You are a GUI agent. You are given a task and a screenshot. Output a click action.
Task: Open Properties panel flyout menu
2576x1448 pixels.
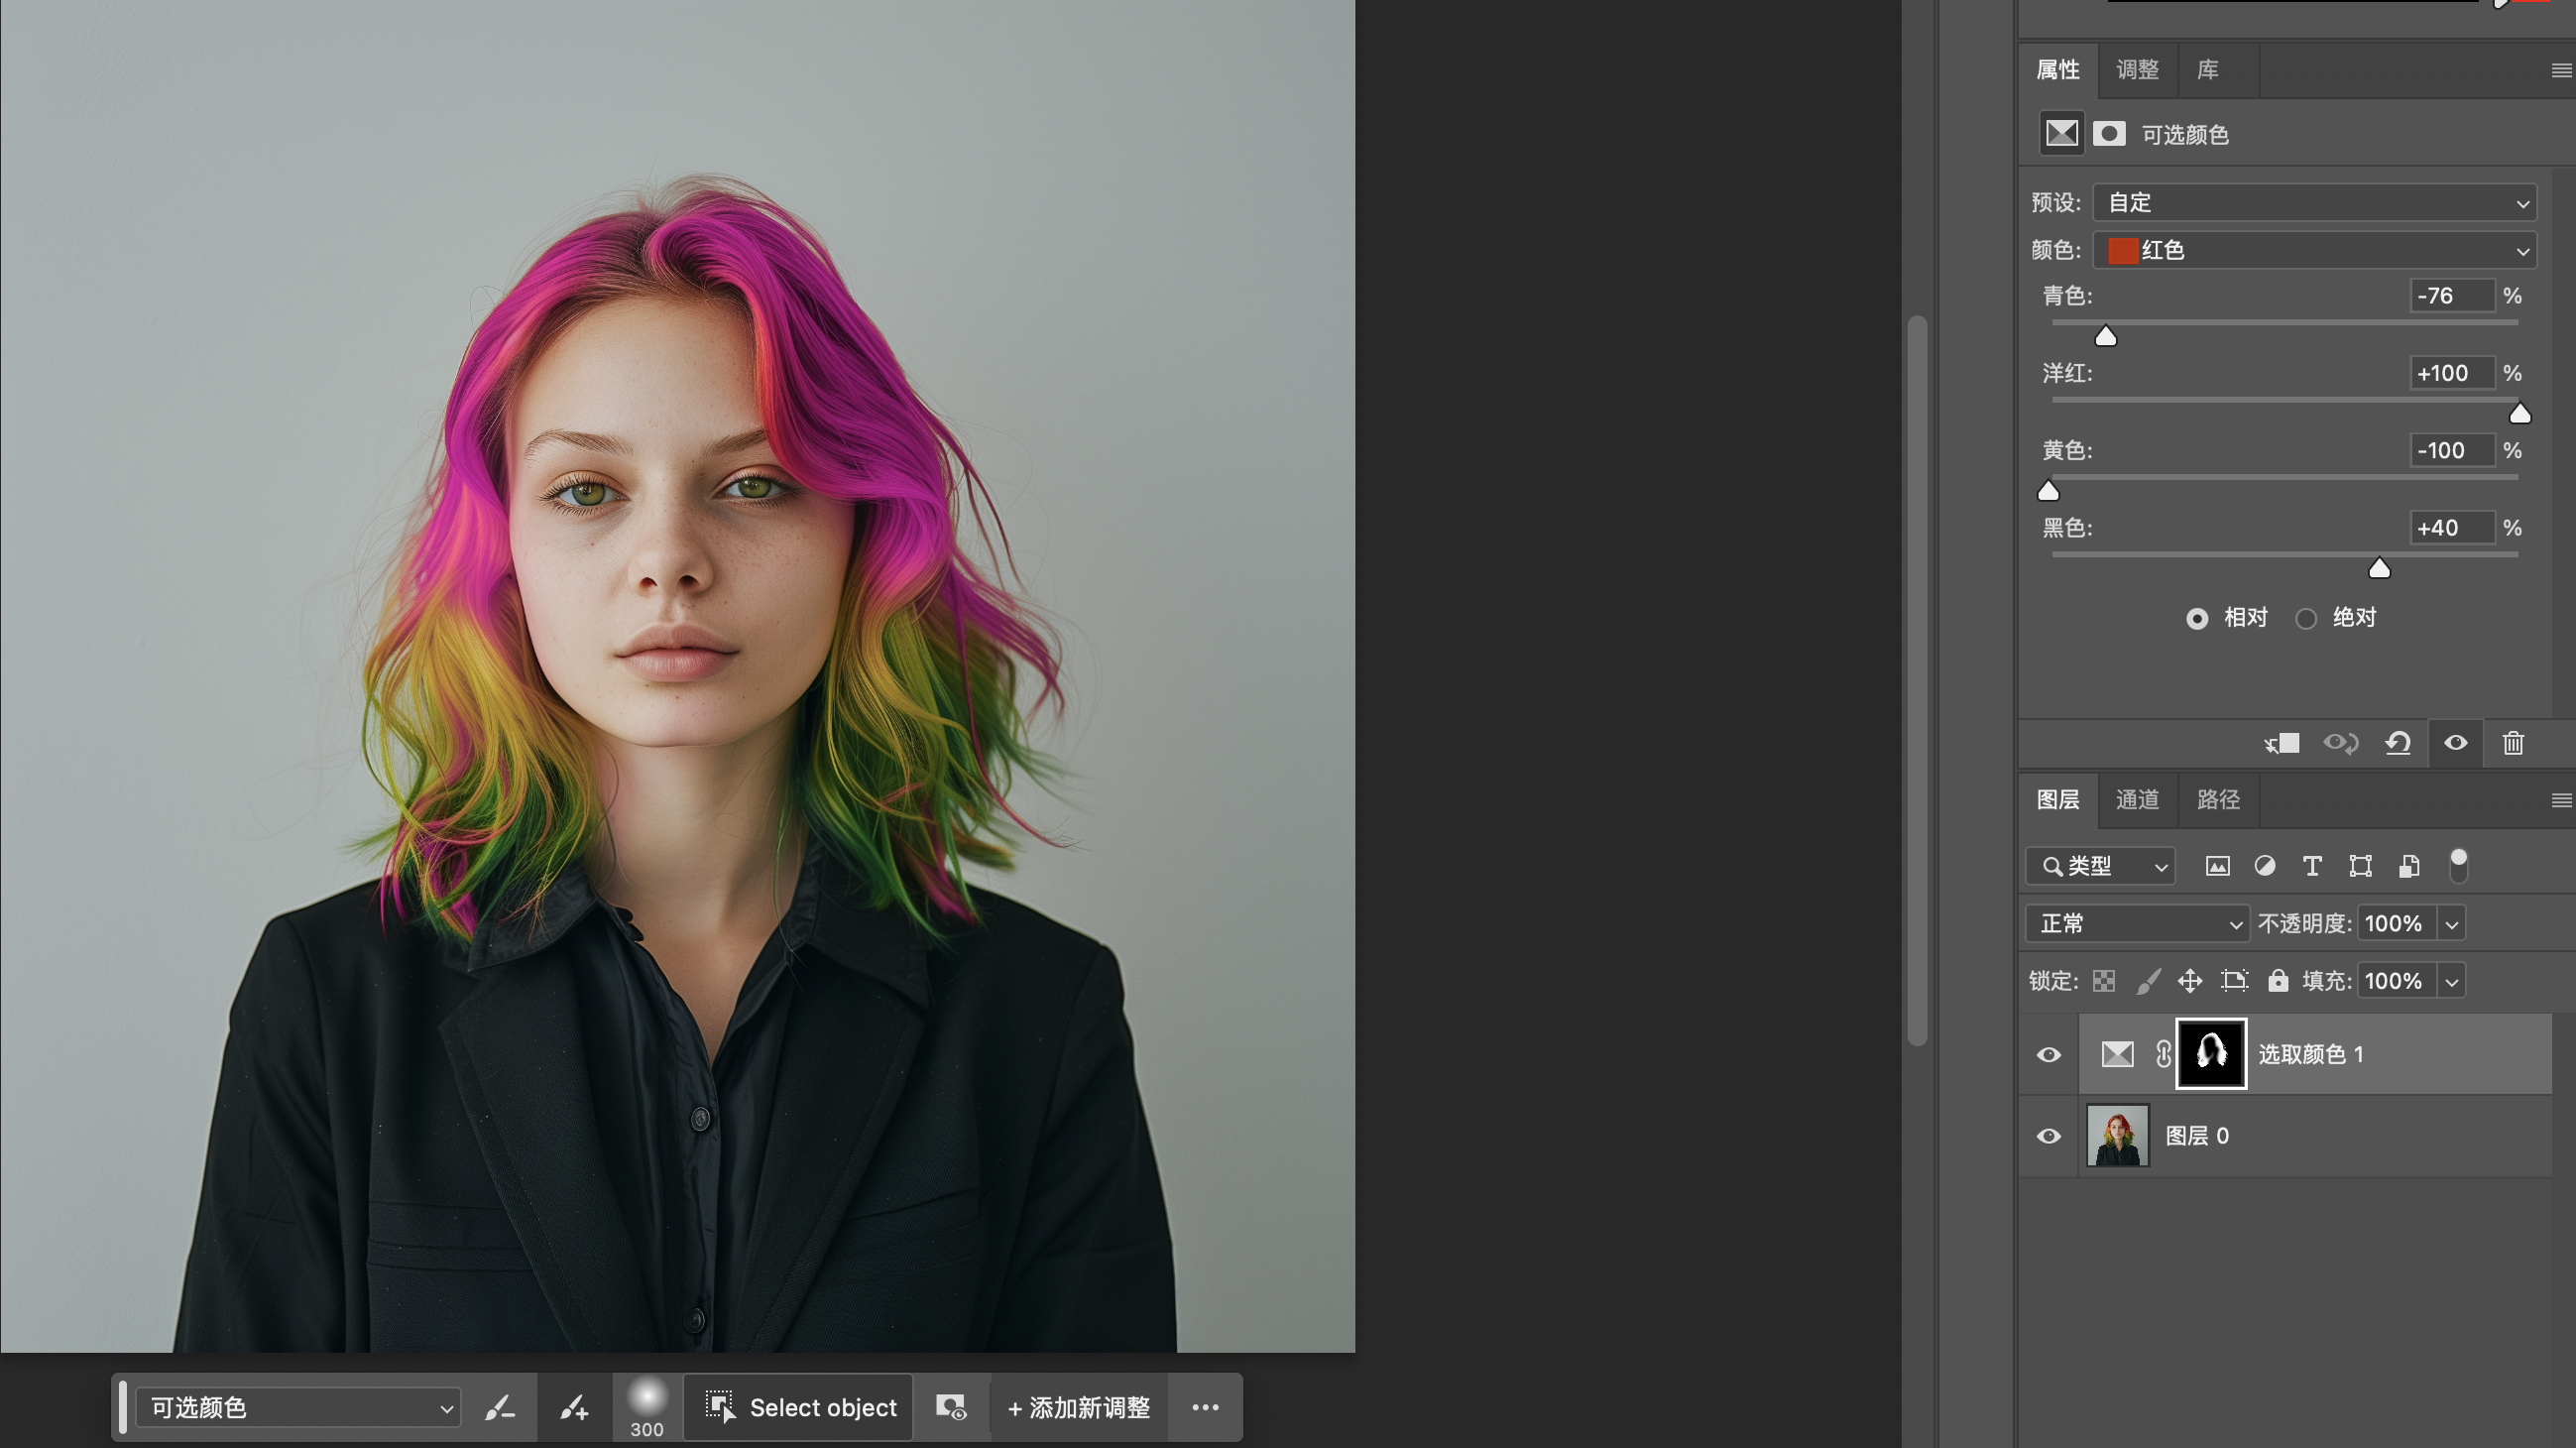click(x=2561, y=71)
